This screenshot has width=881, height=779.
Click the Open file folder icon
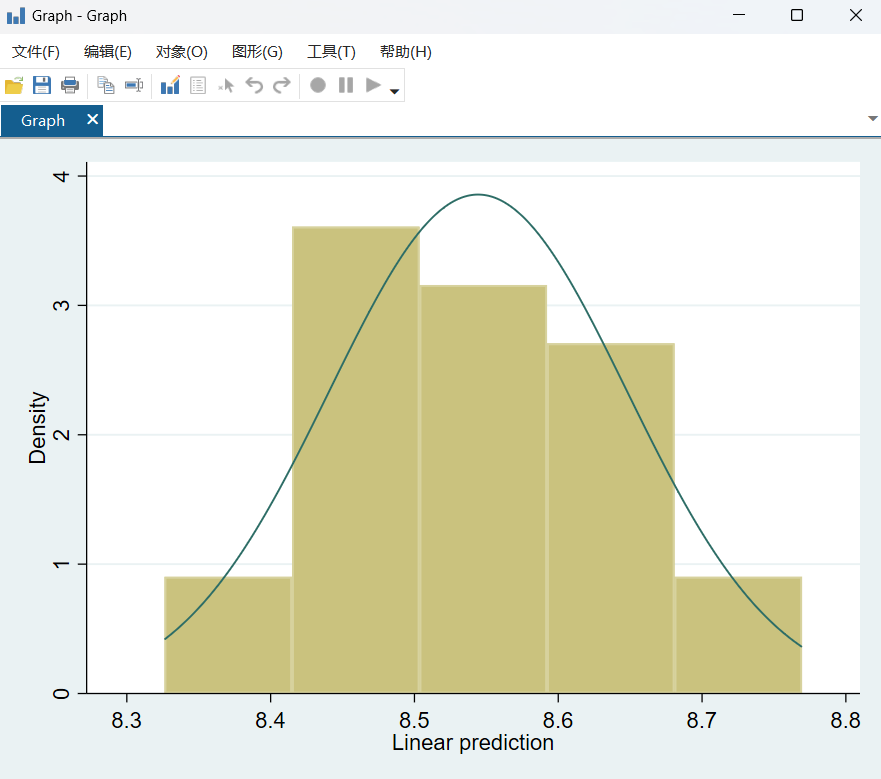(x=14, y=86)
